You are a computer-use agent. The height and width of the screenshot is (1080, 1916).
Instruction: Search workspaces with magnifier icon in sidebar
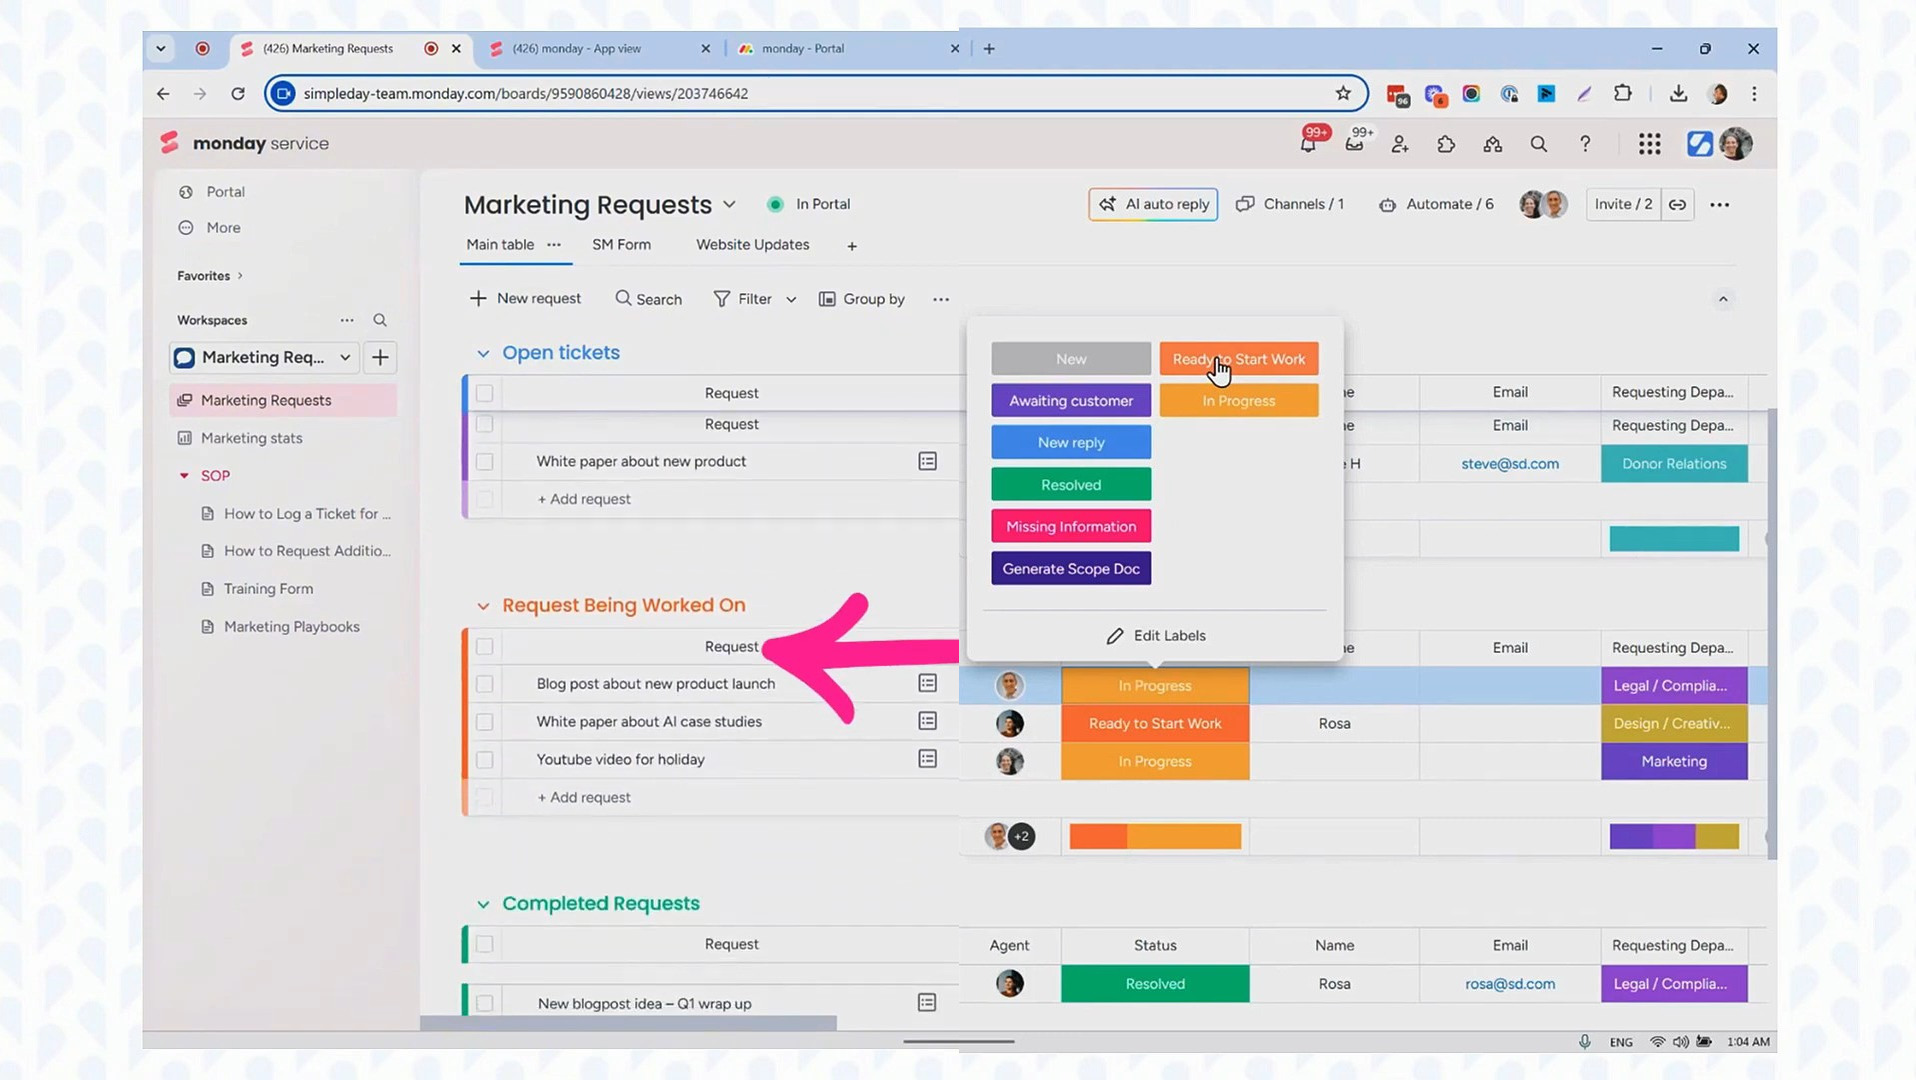tap(380, 321)
